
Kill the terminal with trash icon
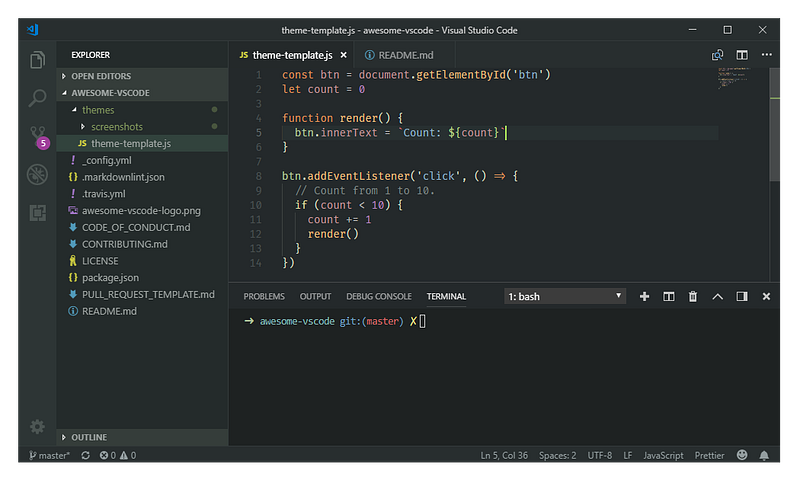[692, 296]
